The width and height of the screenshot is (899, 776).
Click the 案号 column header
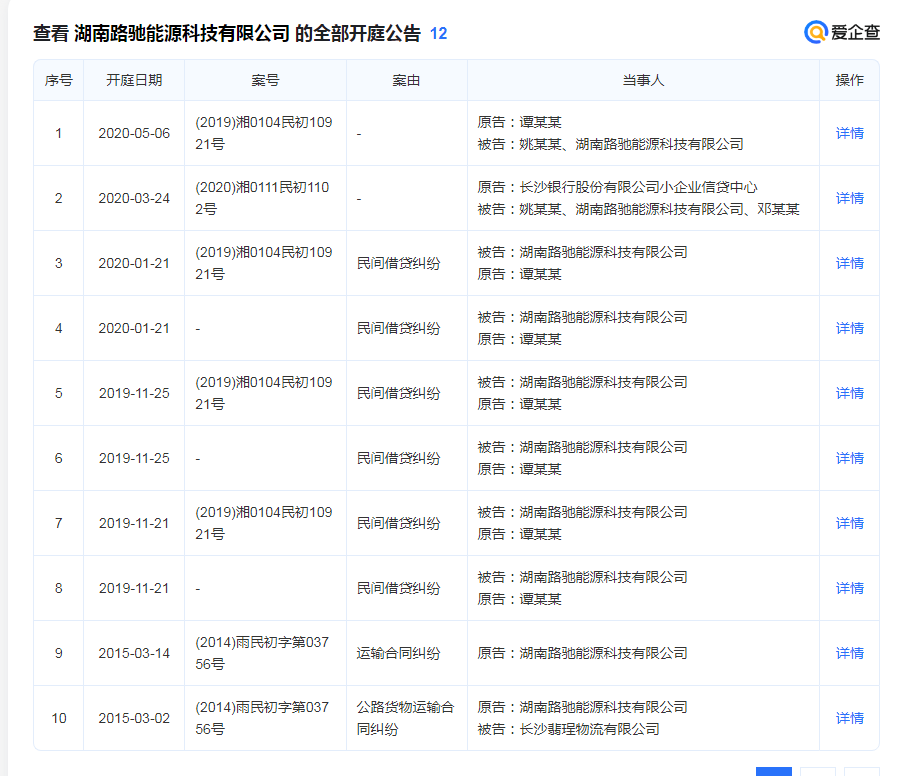[x=265, y=80]
